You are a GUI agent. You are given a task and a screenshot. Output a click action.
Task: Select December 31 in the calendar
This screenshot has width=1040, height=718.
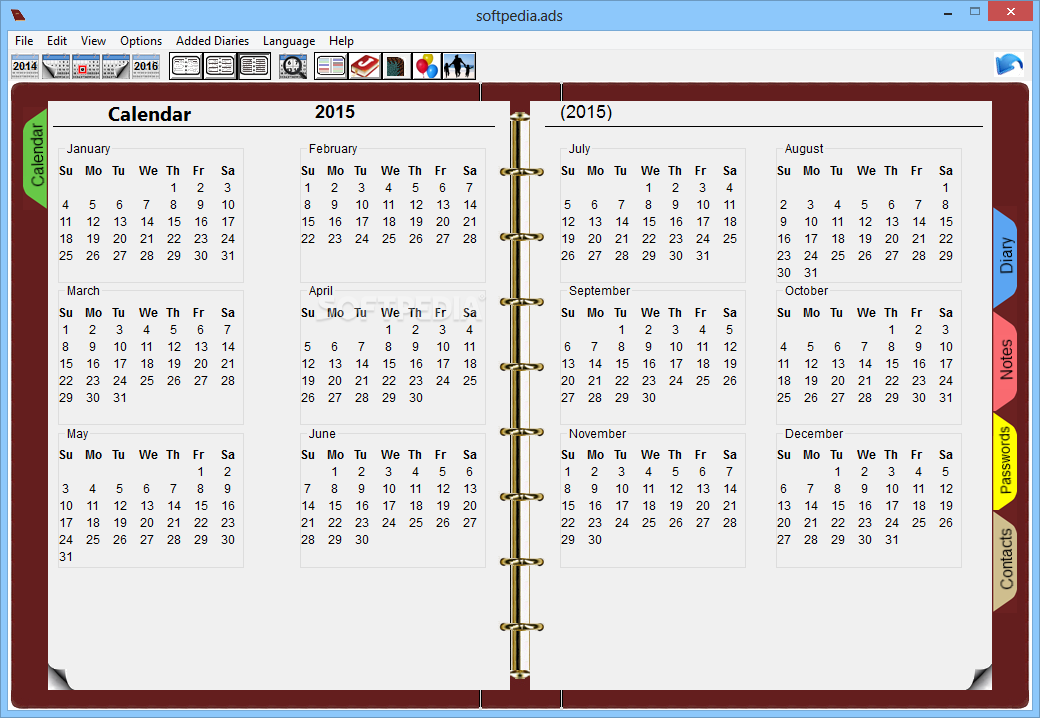(x=891, y=540)
